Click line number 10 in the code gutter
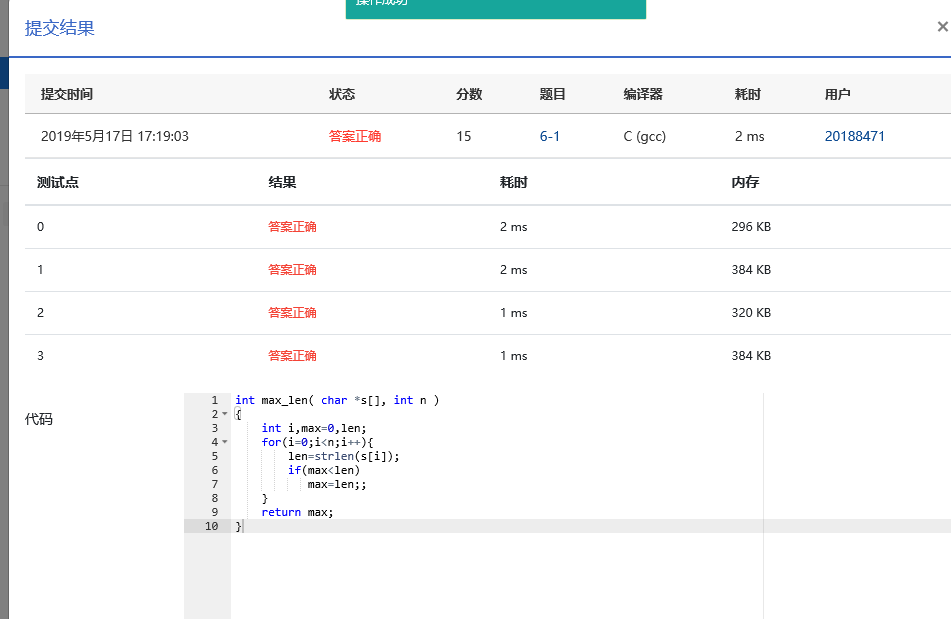The image size is (951, 619). (x=211, y=526)
